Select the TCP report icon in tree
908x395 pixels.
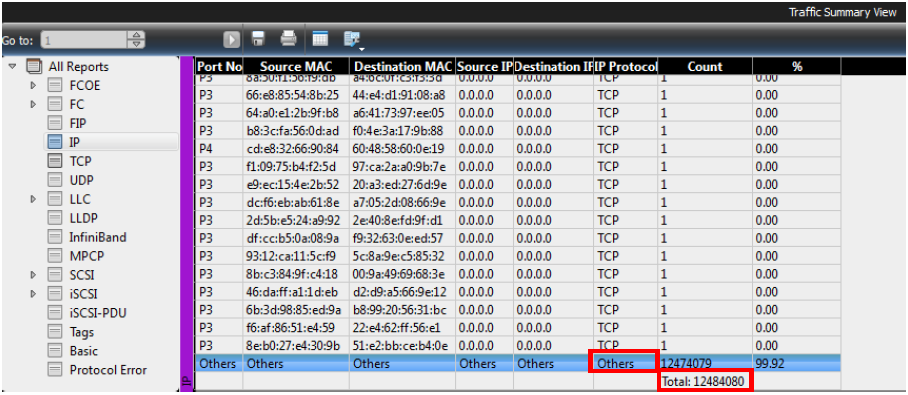point(54,161)
